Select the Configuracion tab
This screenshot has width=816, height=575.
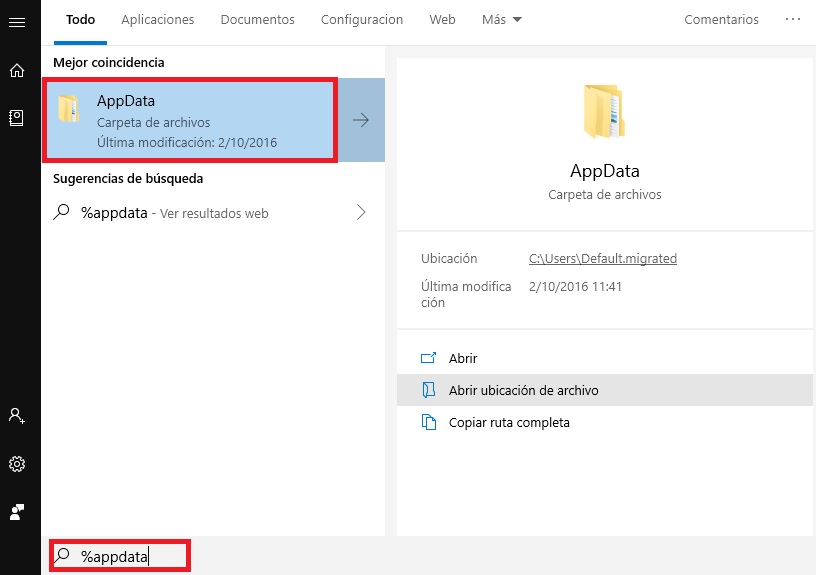362,20
